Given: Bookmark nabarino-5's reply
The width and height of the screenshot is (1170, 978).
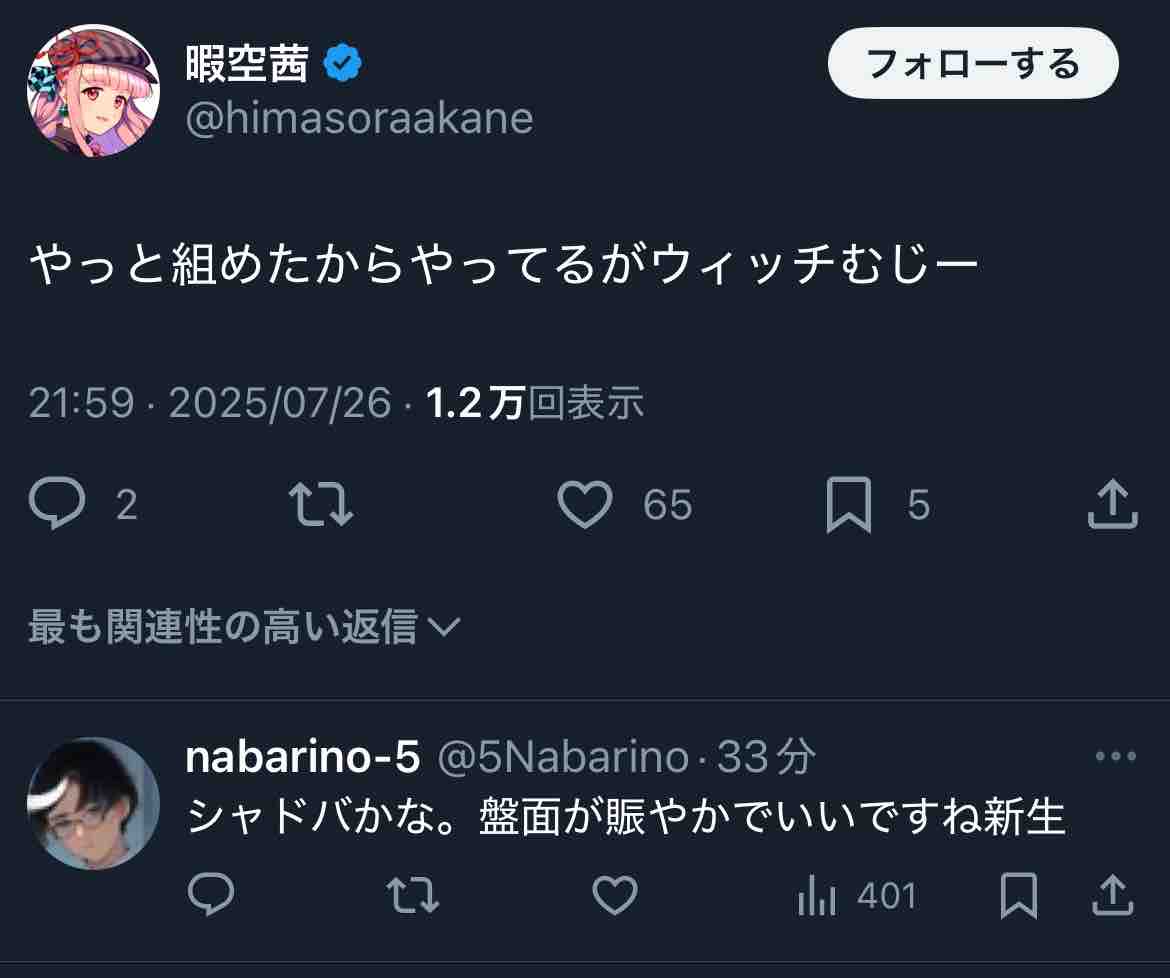Looking at the screenshot, I should [x=1019, y=896].
